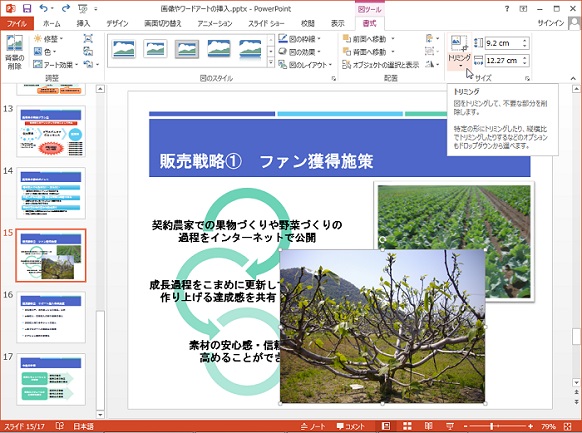Switch to the 表示 tab

click(337, 23)
